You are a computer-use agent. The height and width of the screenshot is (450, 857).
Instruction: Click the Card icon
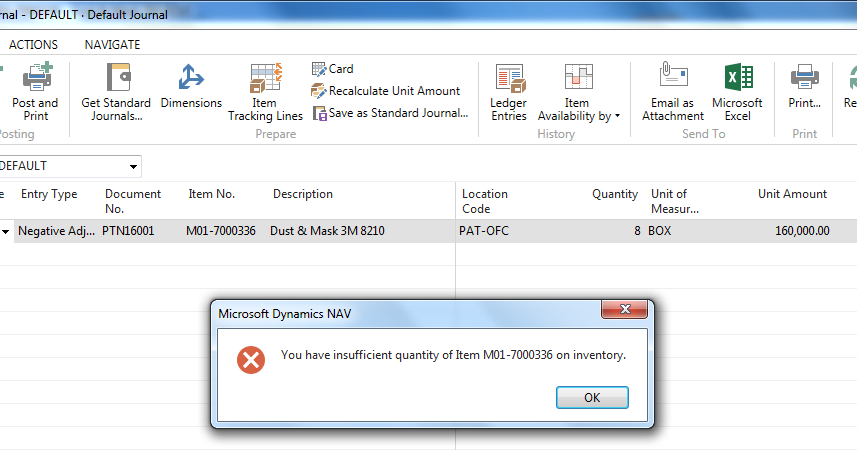tap(319, 69)
